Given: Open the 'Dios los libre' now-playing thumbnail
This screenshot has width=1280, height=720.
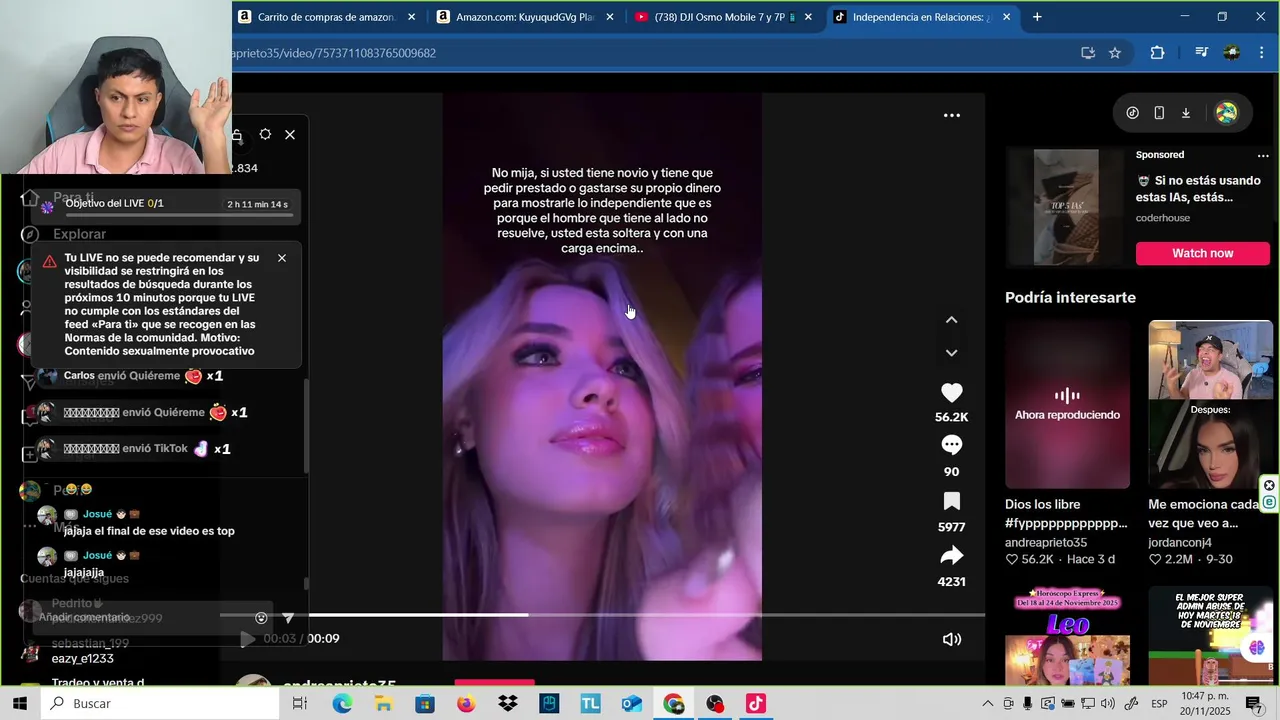Looking at the screenshot, I should point(1067,404).
